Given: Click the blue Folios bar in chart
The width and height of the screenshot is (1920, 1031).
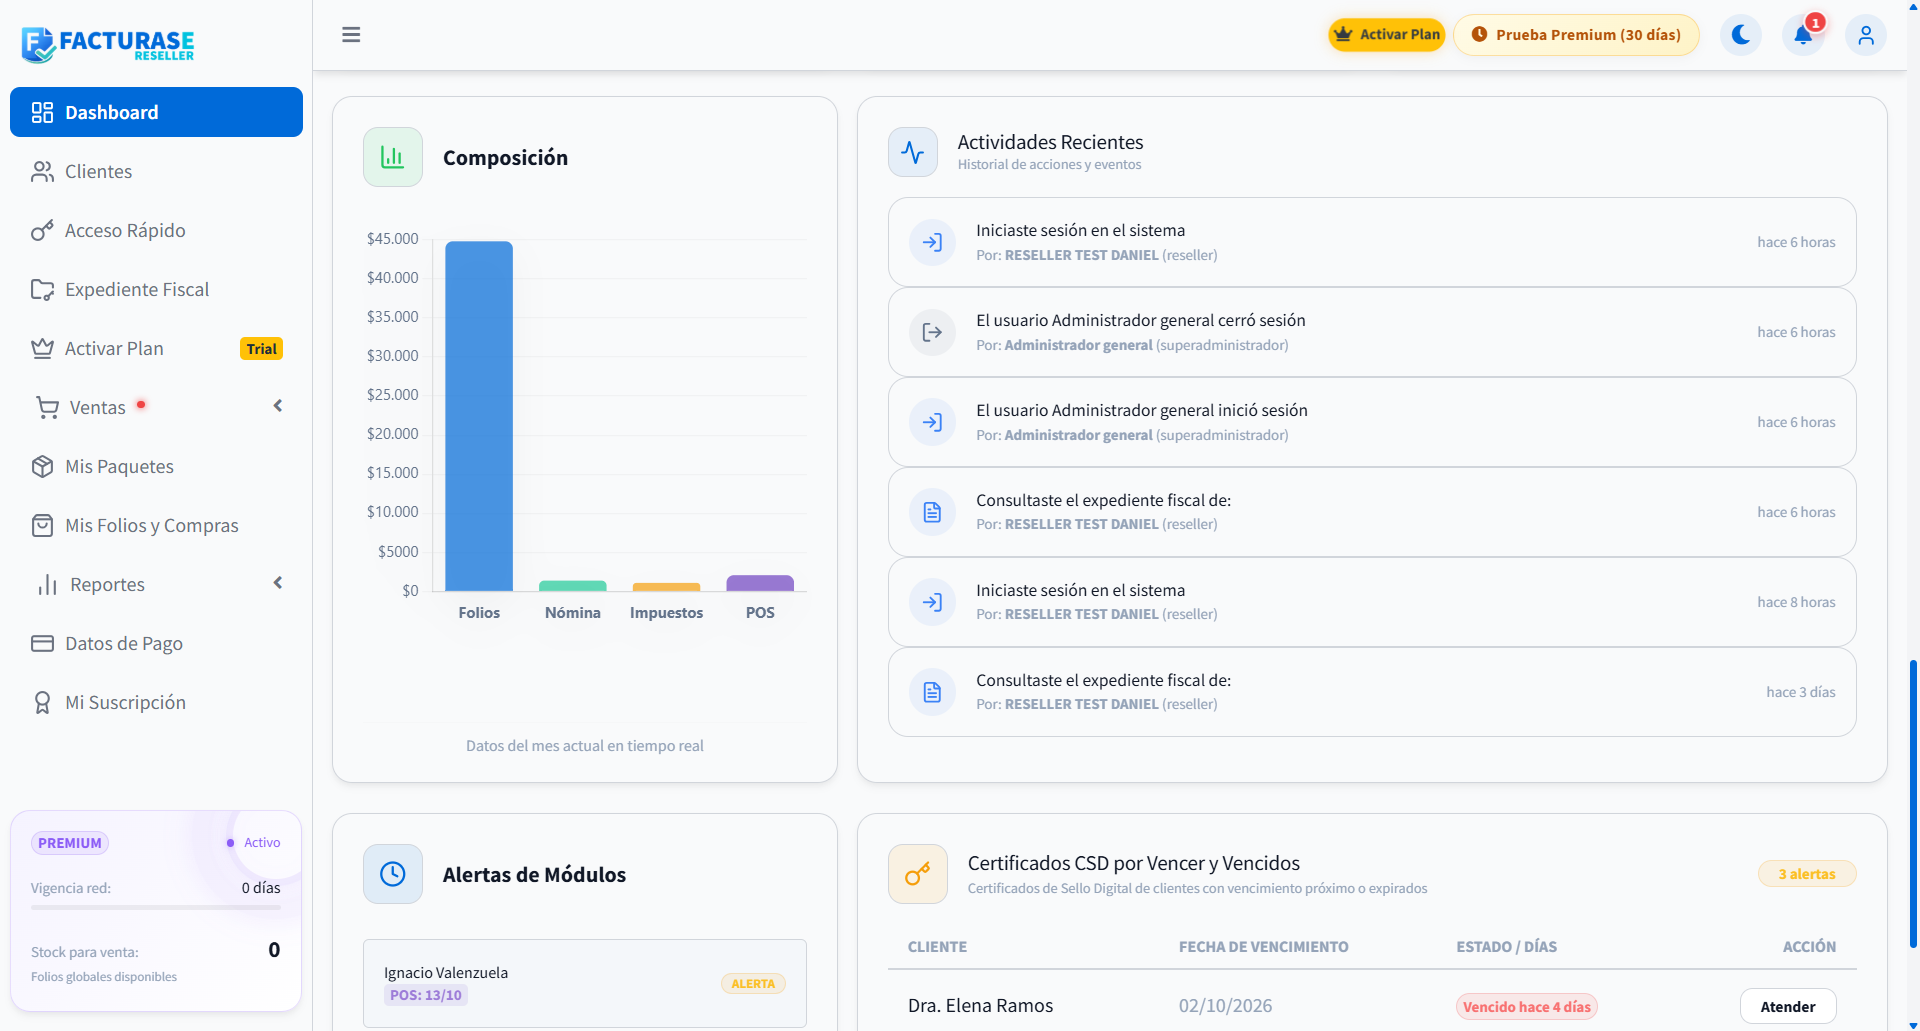Looking at the screenshot, I should [479, 416].
